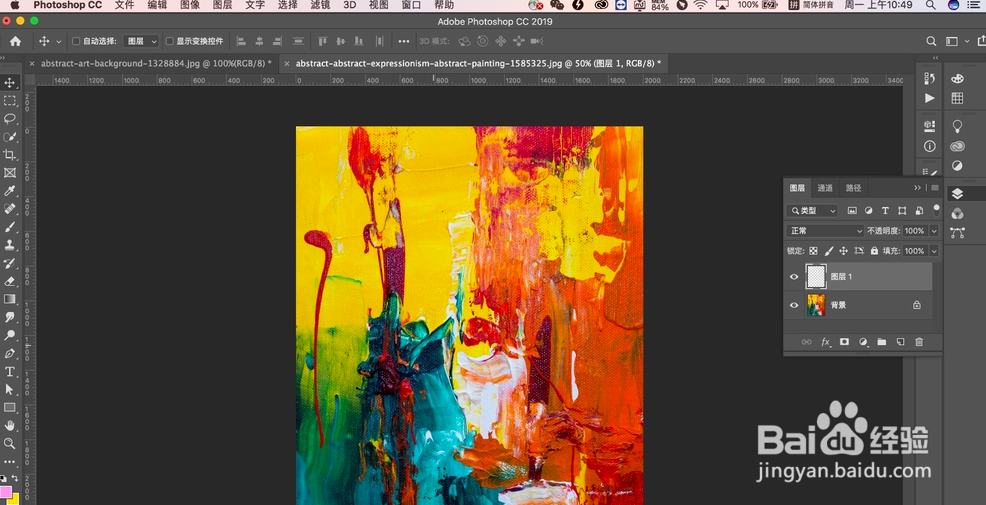Image resolution: width=986 pixels, height=505 pixels.
Task: Select the Hand tool
Action: pos(9,426)
